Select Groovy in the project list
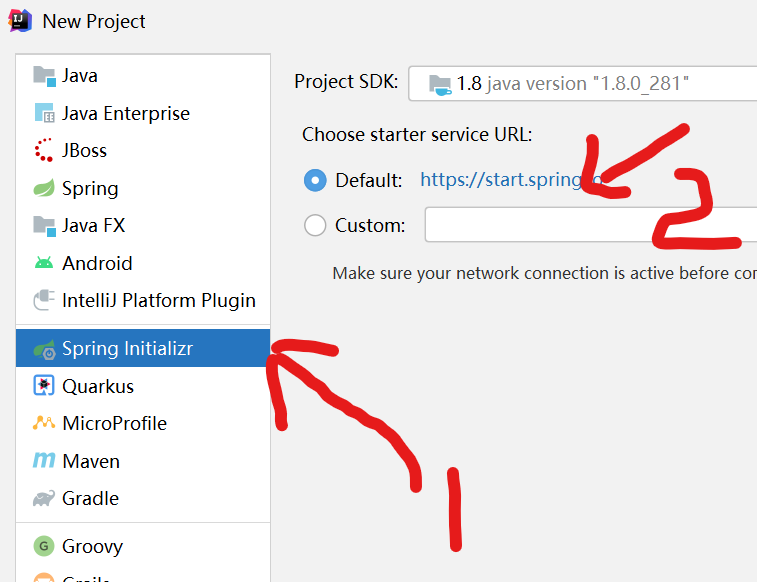Image resolution: width=757 pixels, height=582 pixels. click(92, 546)
